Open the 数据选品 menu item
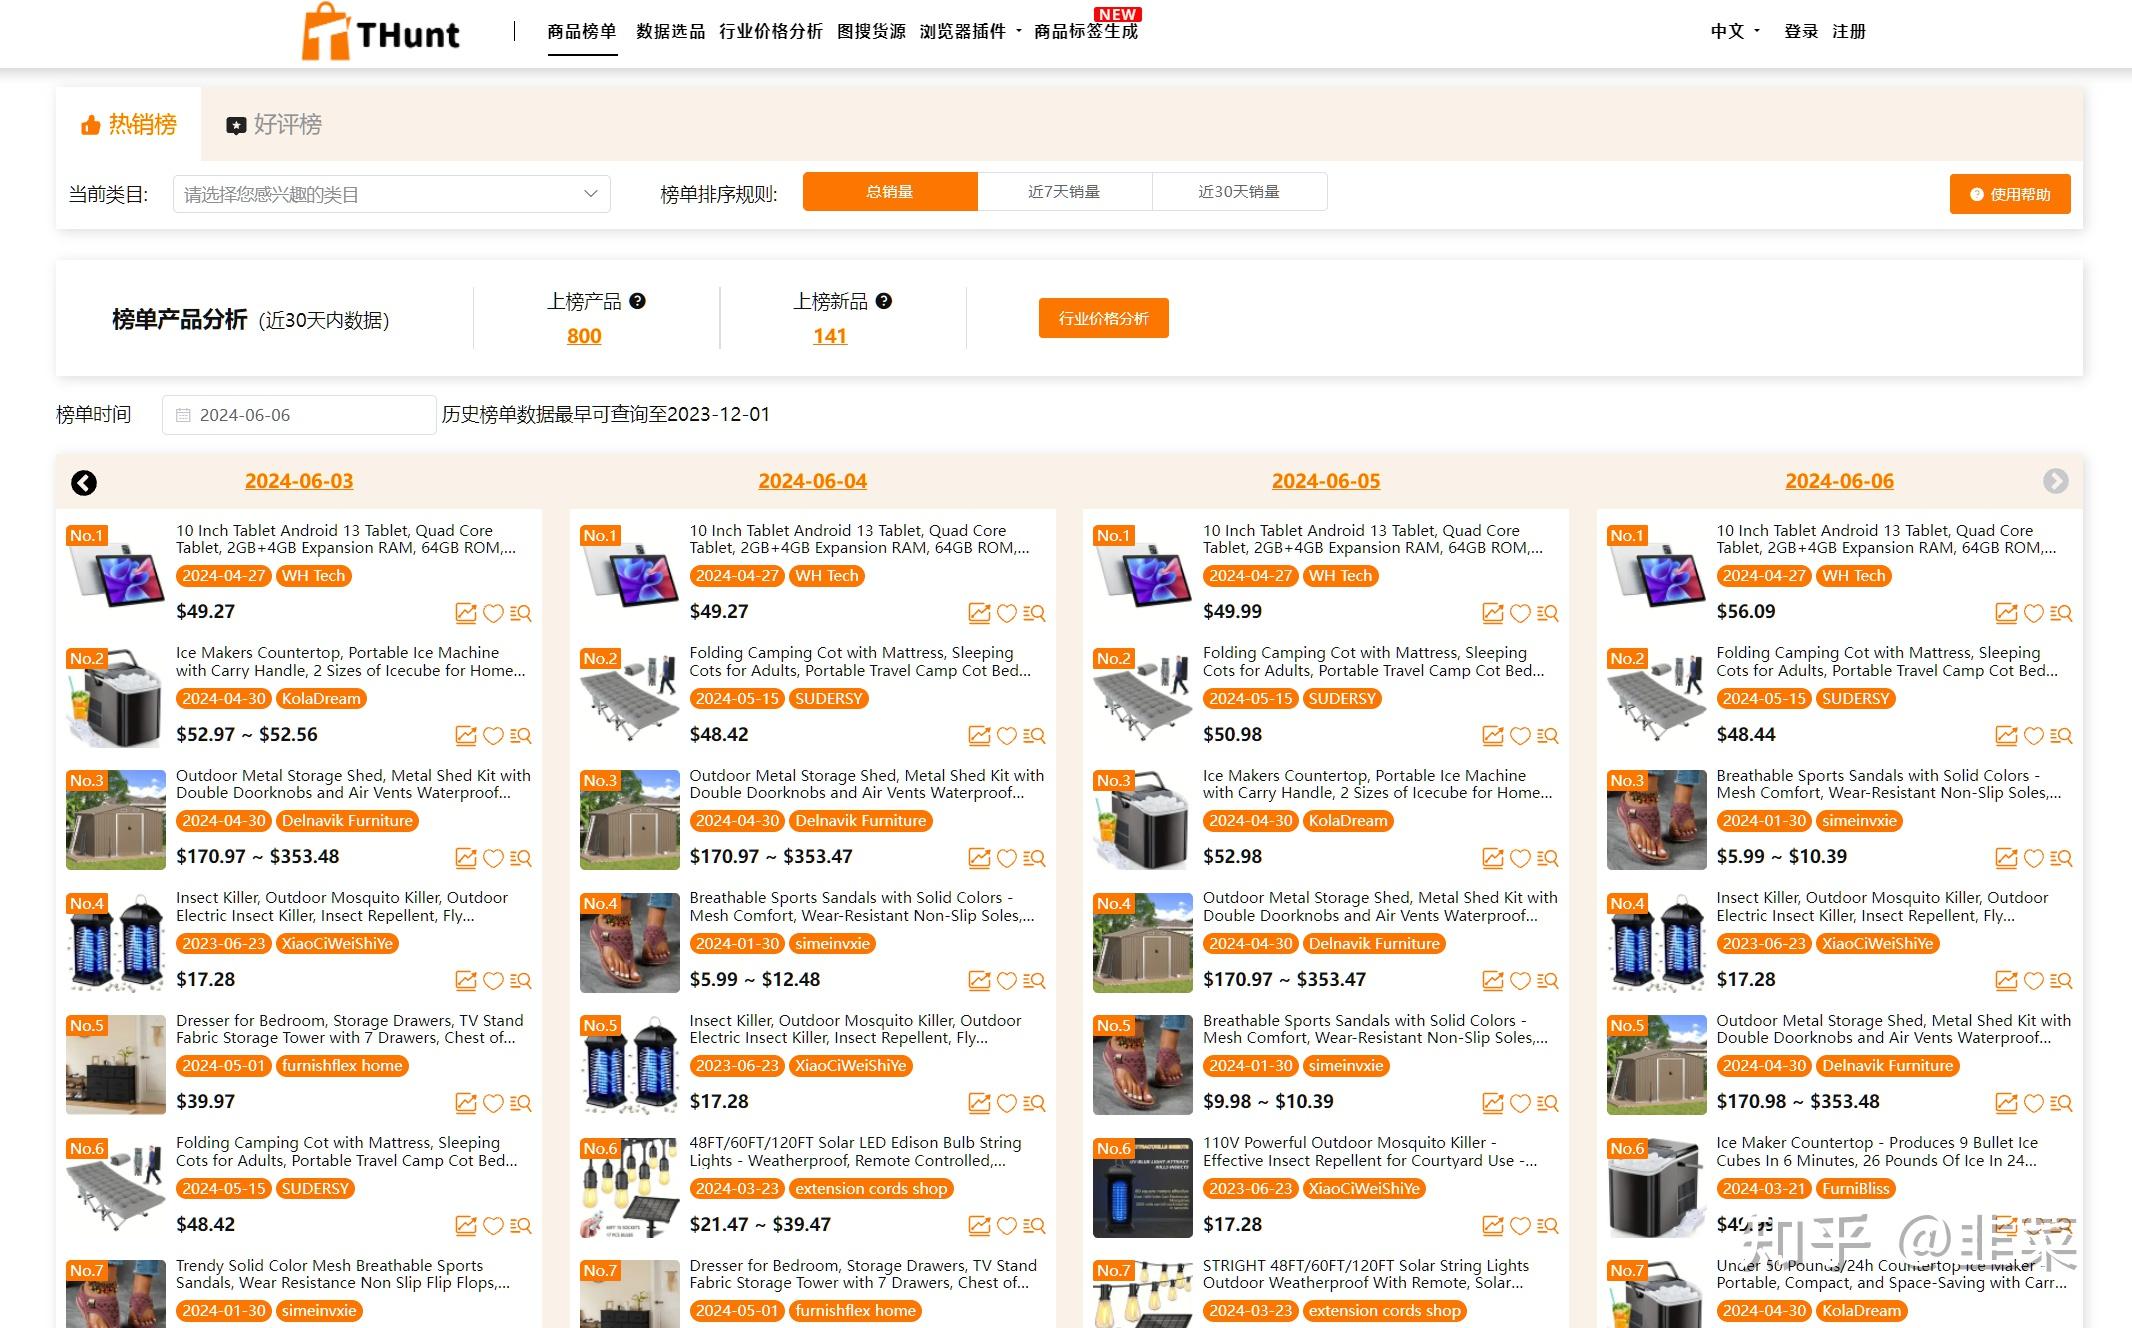 tap(669, 31)
